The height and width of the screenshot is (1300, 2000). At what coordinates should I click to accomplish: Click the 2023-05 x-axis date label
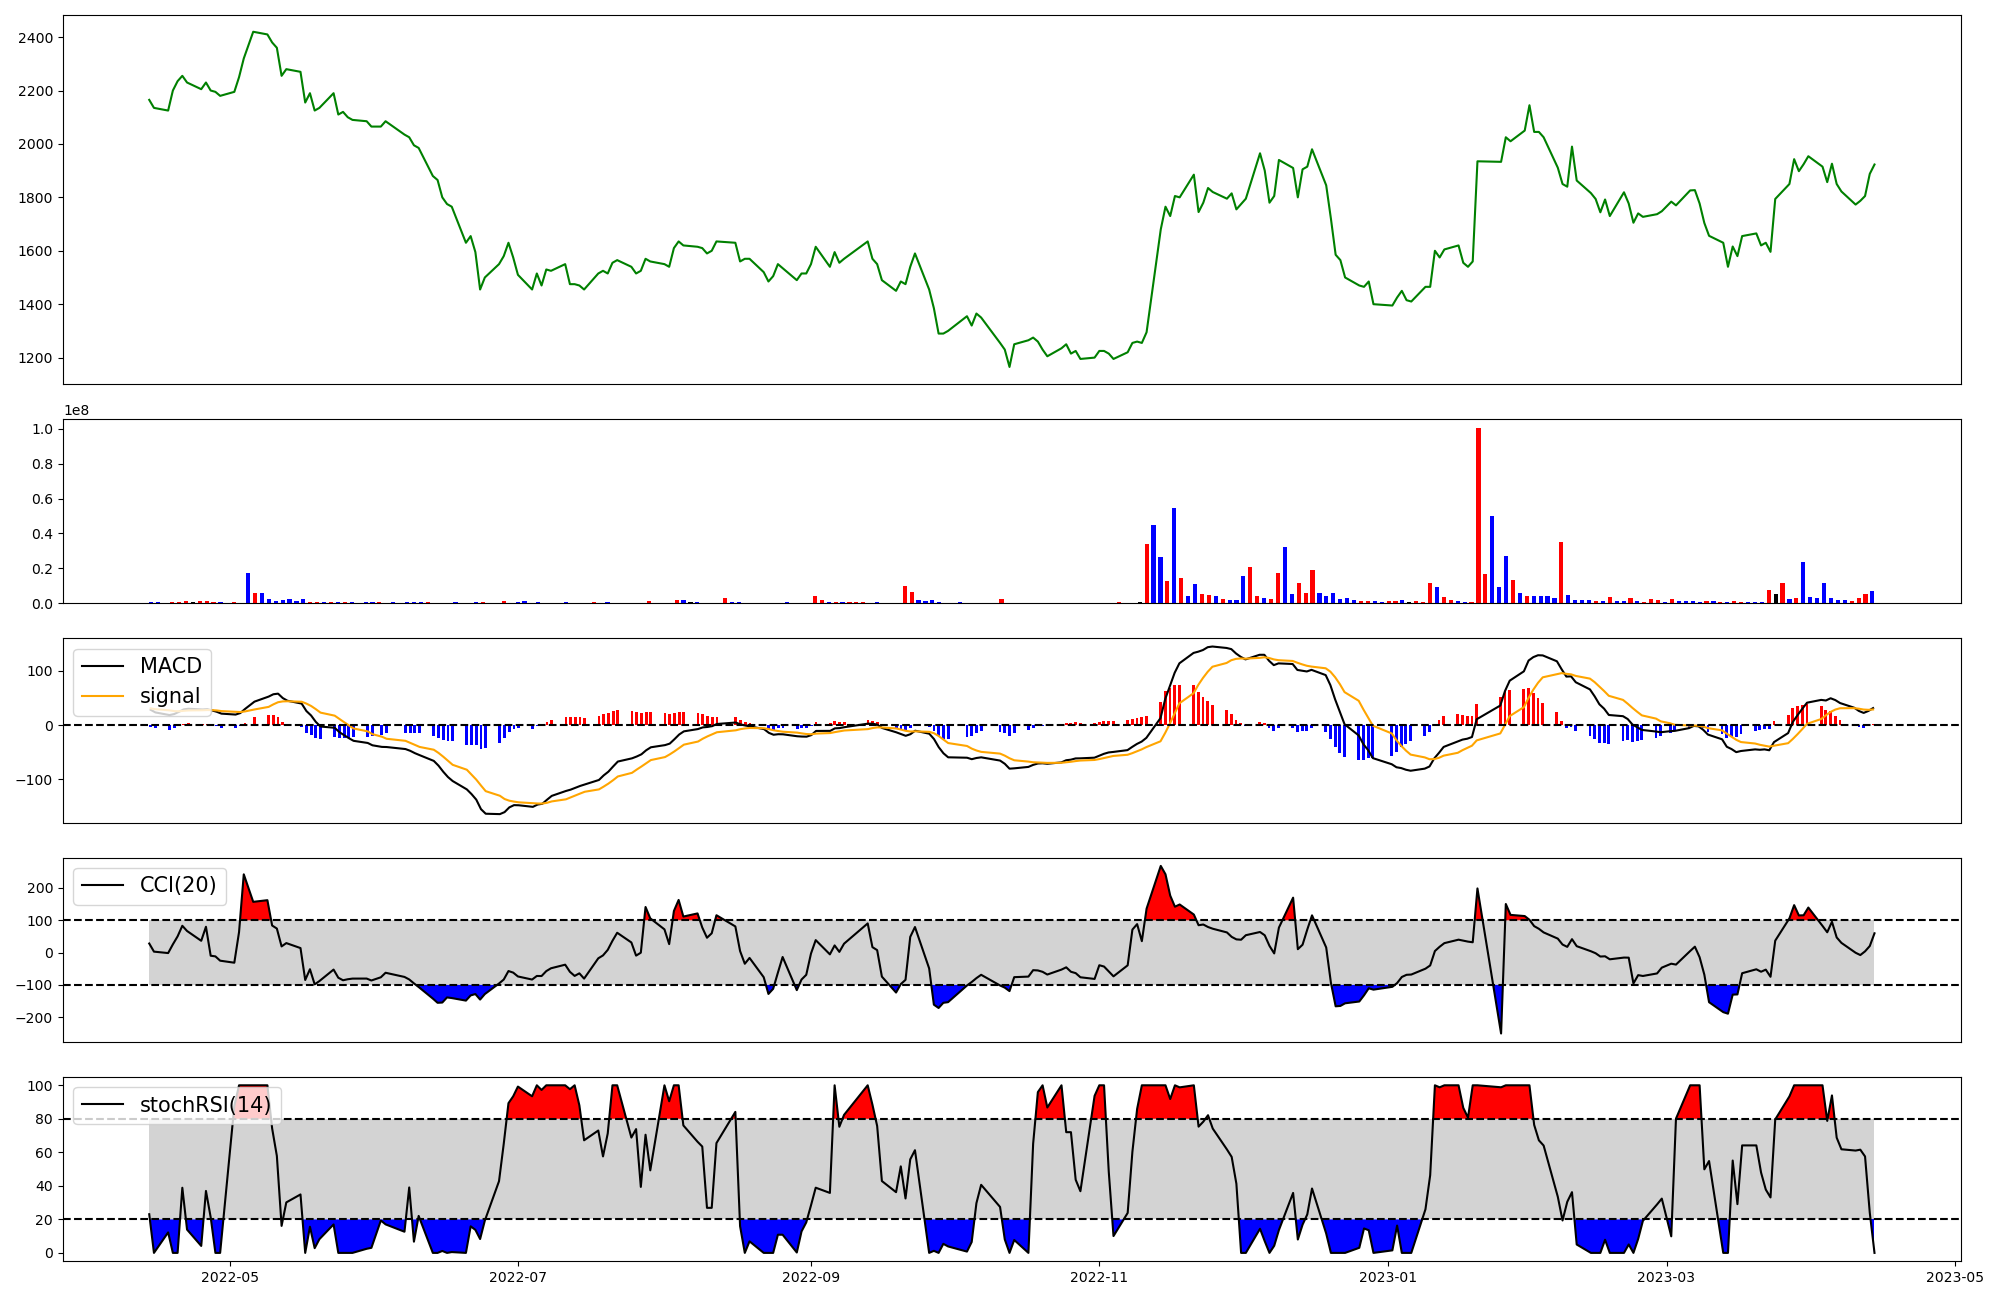(x=1954, y=1276)
